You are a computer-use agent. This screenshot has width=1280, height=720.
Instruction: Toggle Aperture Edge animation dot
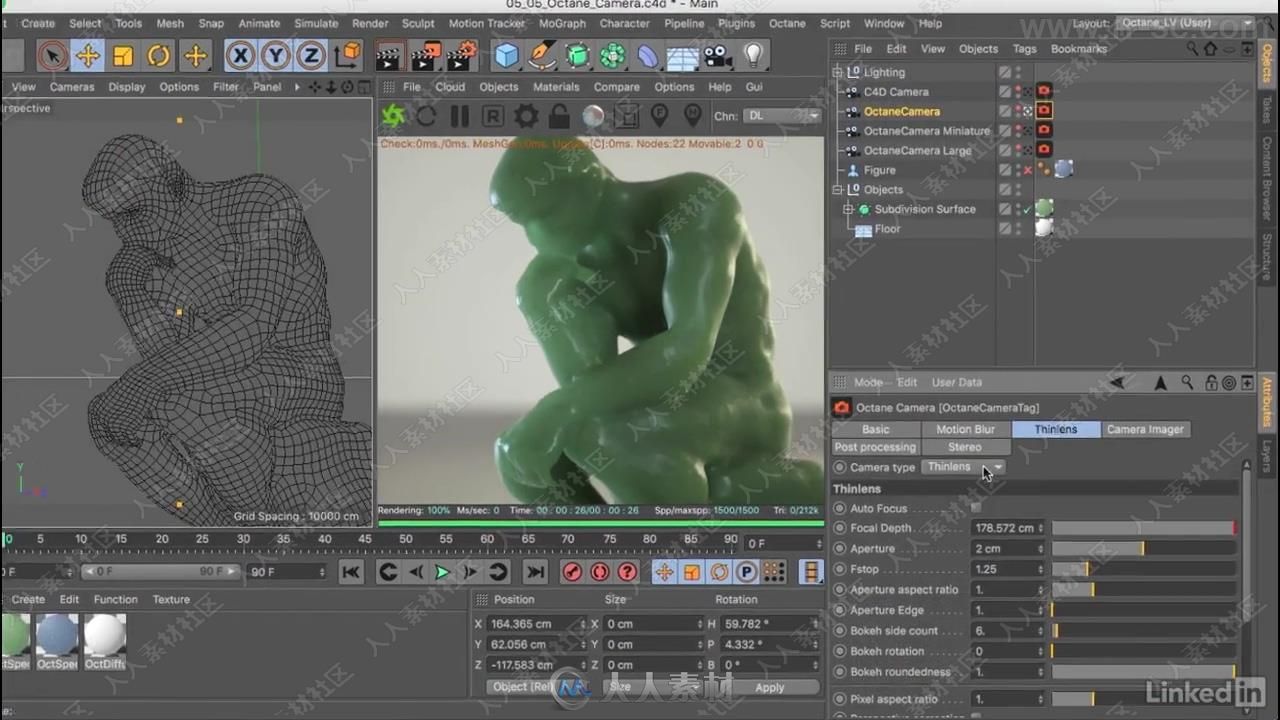(x=840, y=610)
